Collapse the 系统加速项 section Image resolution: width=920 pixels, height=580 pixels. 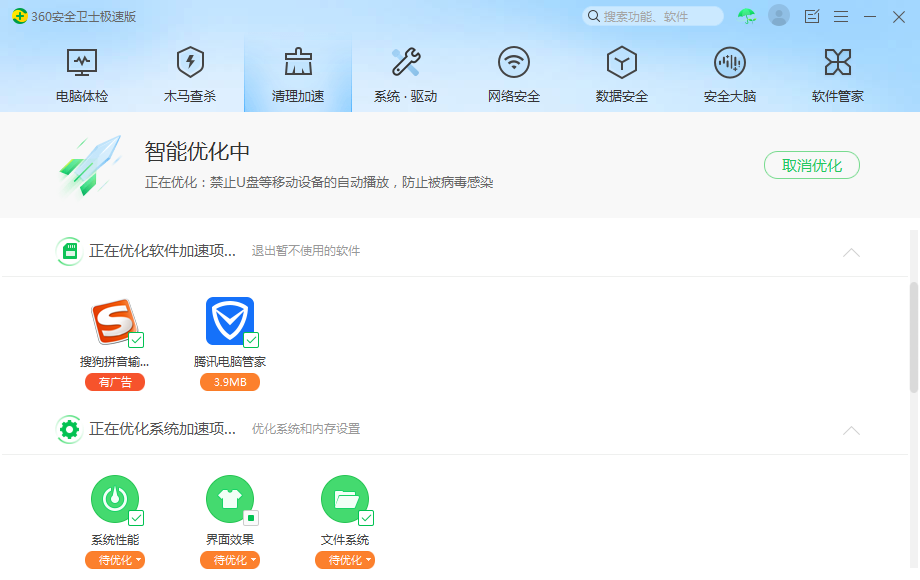(851, 431)
